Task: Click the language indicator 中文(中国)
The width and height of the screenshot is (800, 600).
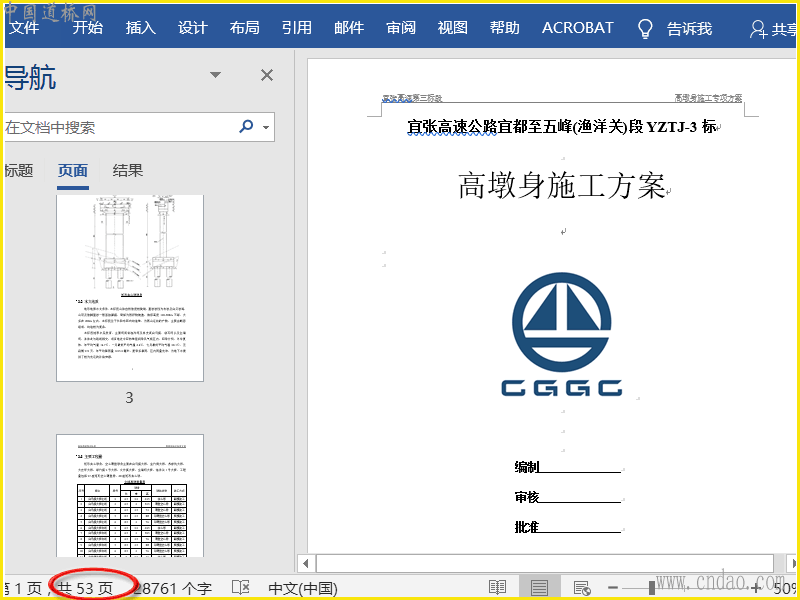Action: [303, 588]
